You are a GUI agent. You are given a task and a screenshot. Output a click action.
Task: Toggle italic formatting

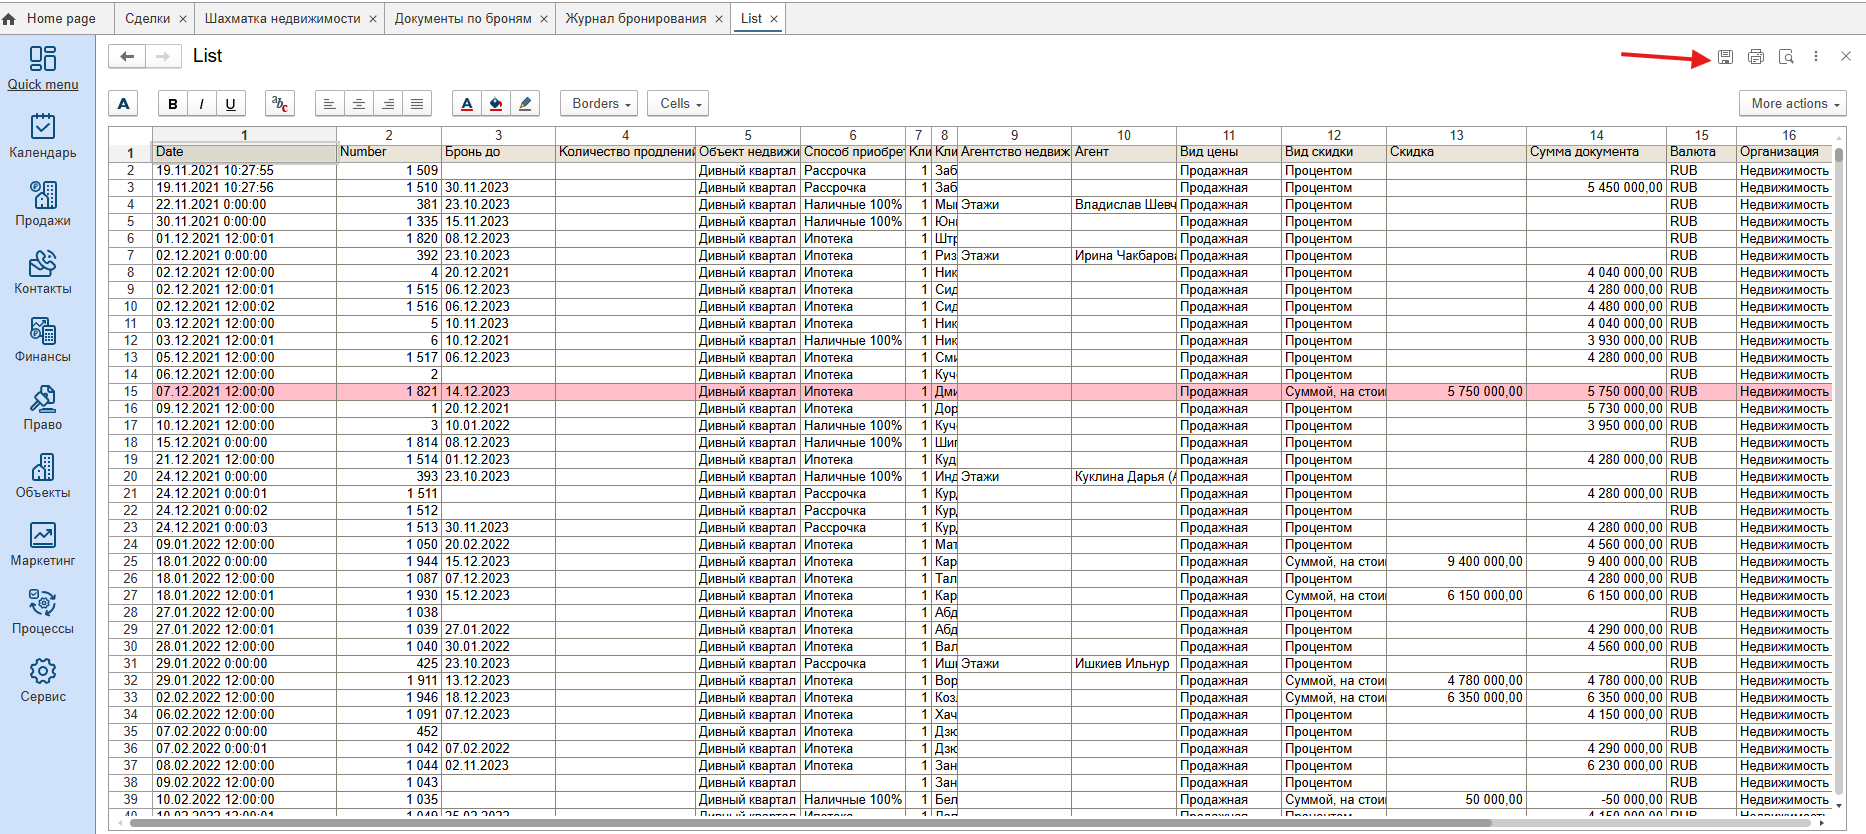(202, 104)
